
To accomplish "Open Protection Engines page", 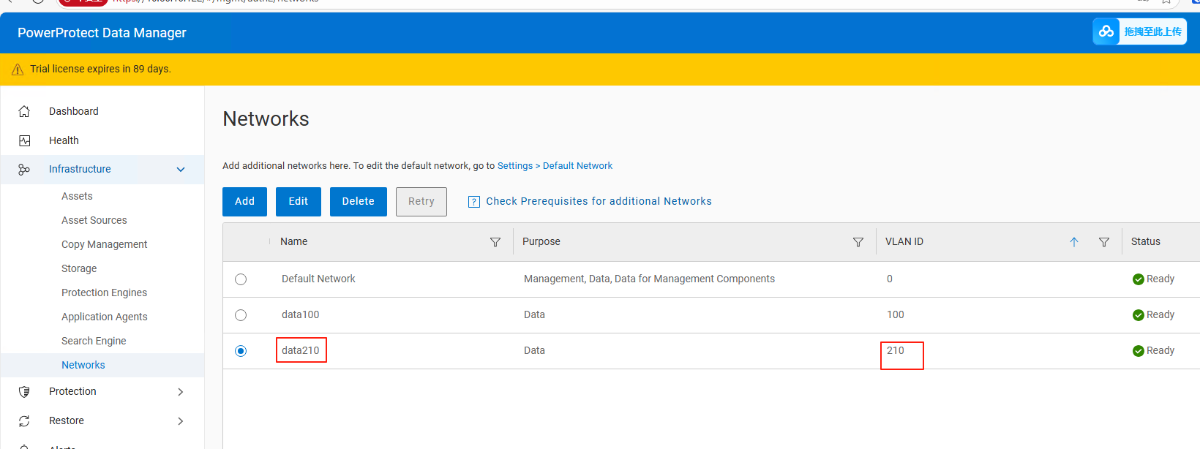I will pyautogui.click(x=104, y=292).
